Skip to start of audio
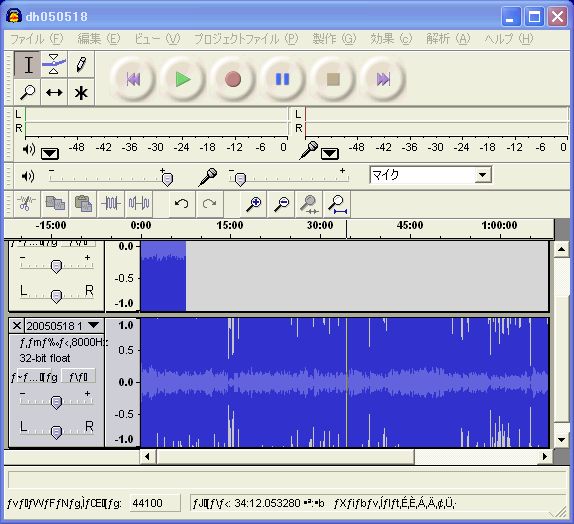574x524 pixels. click(x=133, y=79)
